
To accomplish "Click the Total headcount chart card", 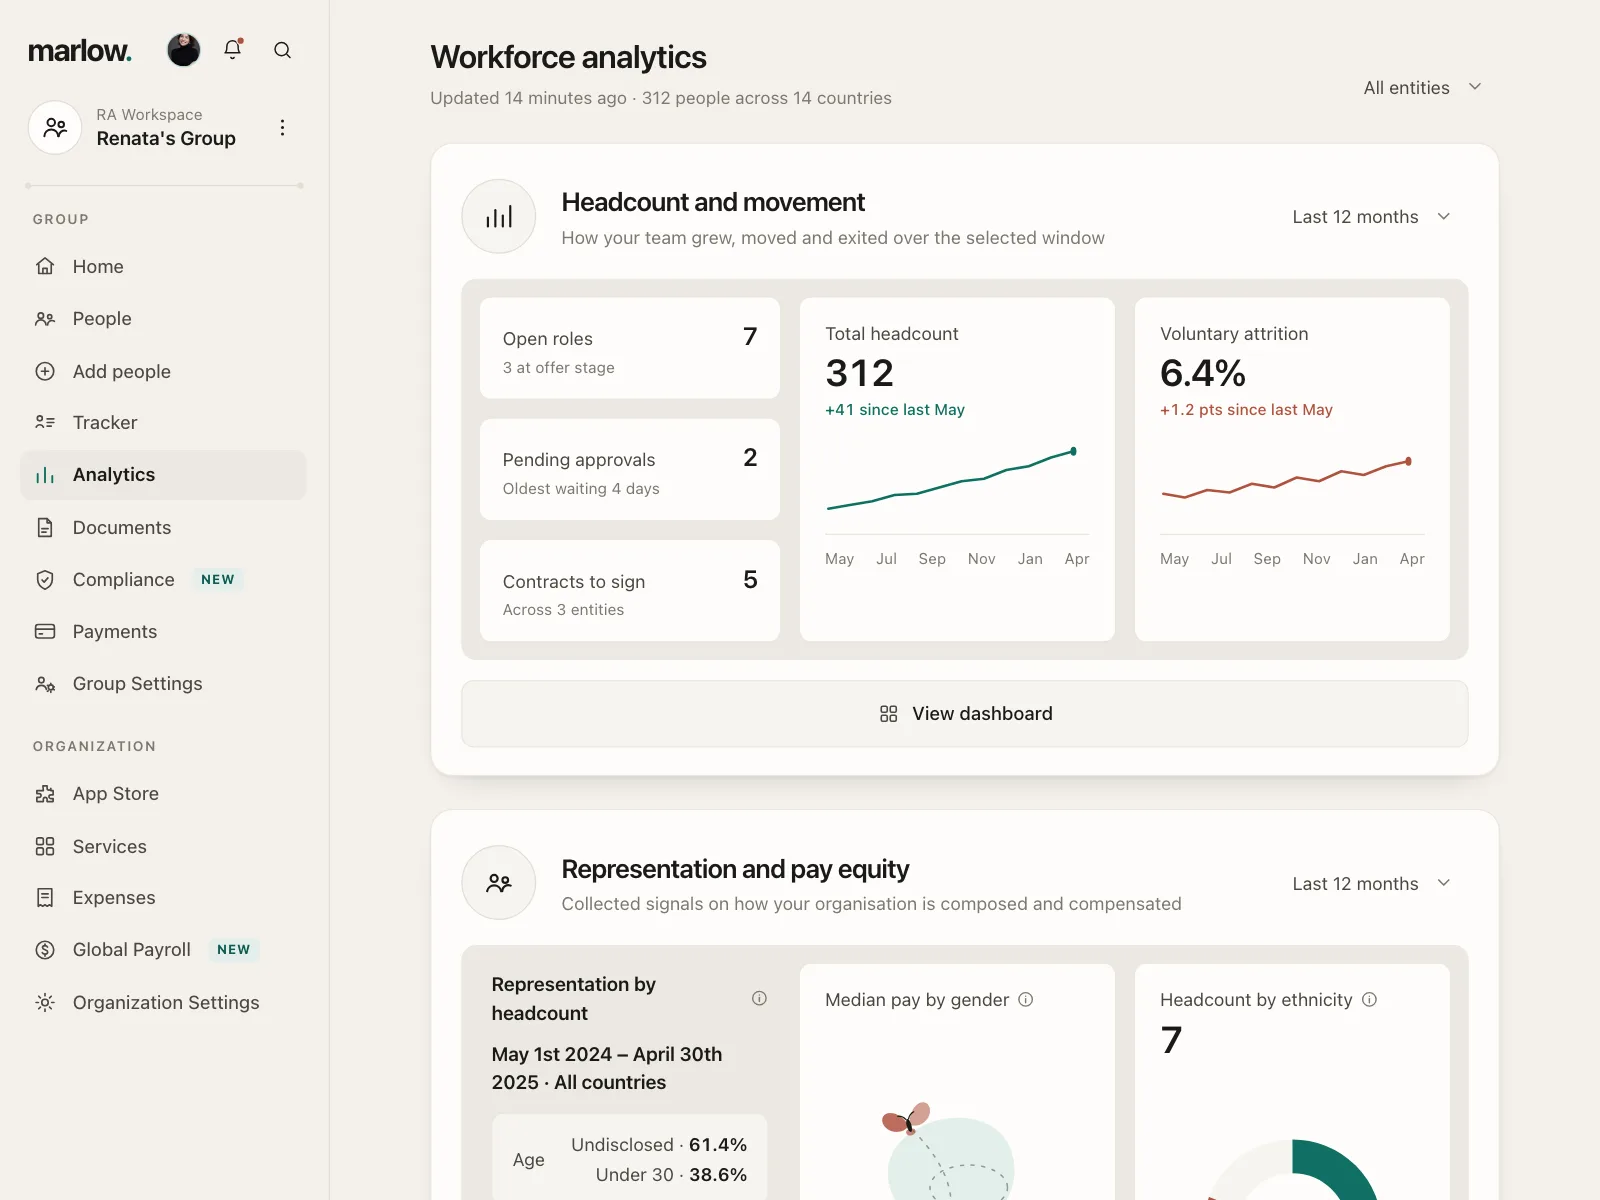I will pos(957,469).
